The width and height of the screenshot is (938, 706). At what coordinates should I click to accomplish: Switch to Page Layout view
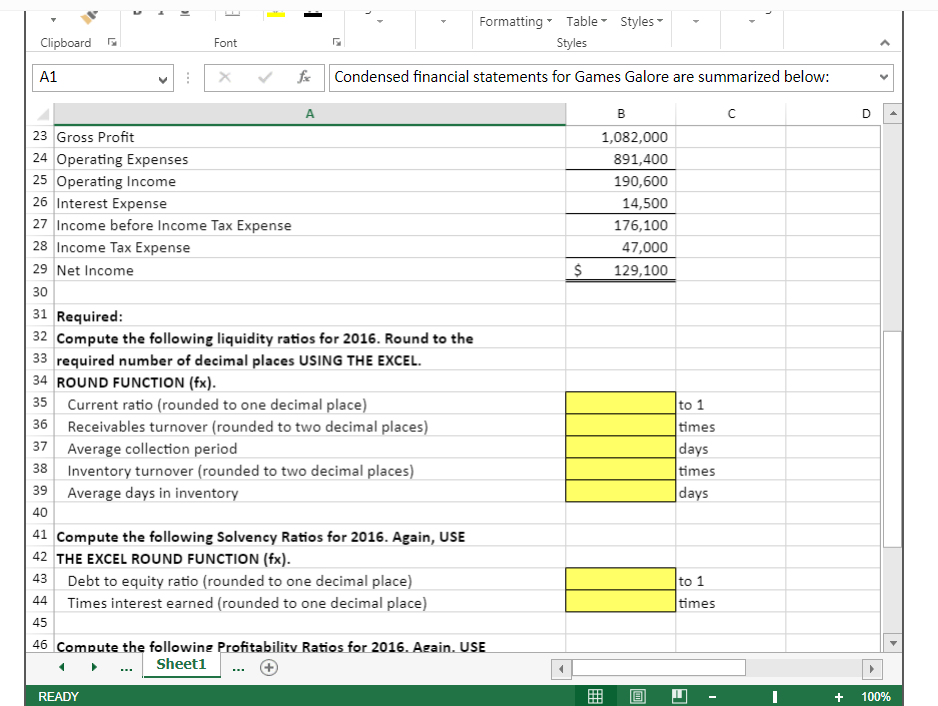pyautogui.click(x=638, y=697)
